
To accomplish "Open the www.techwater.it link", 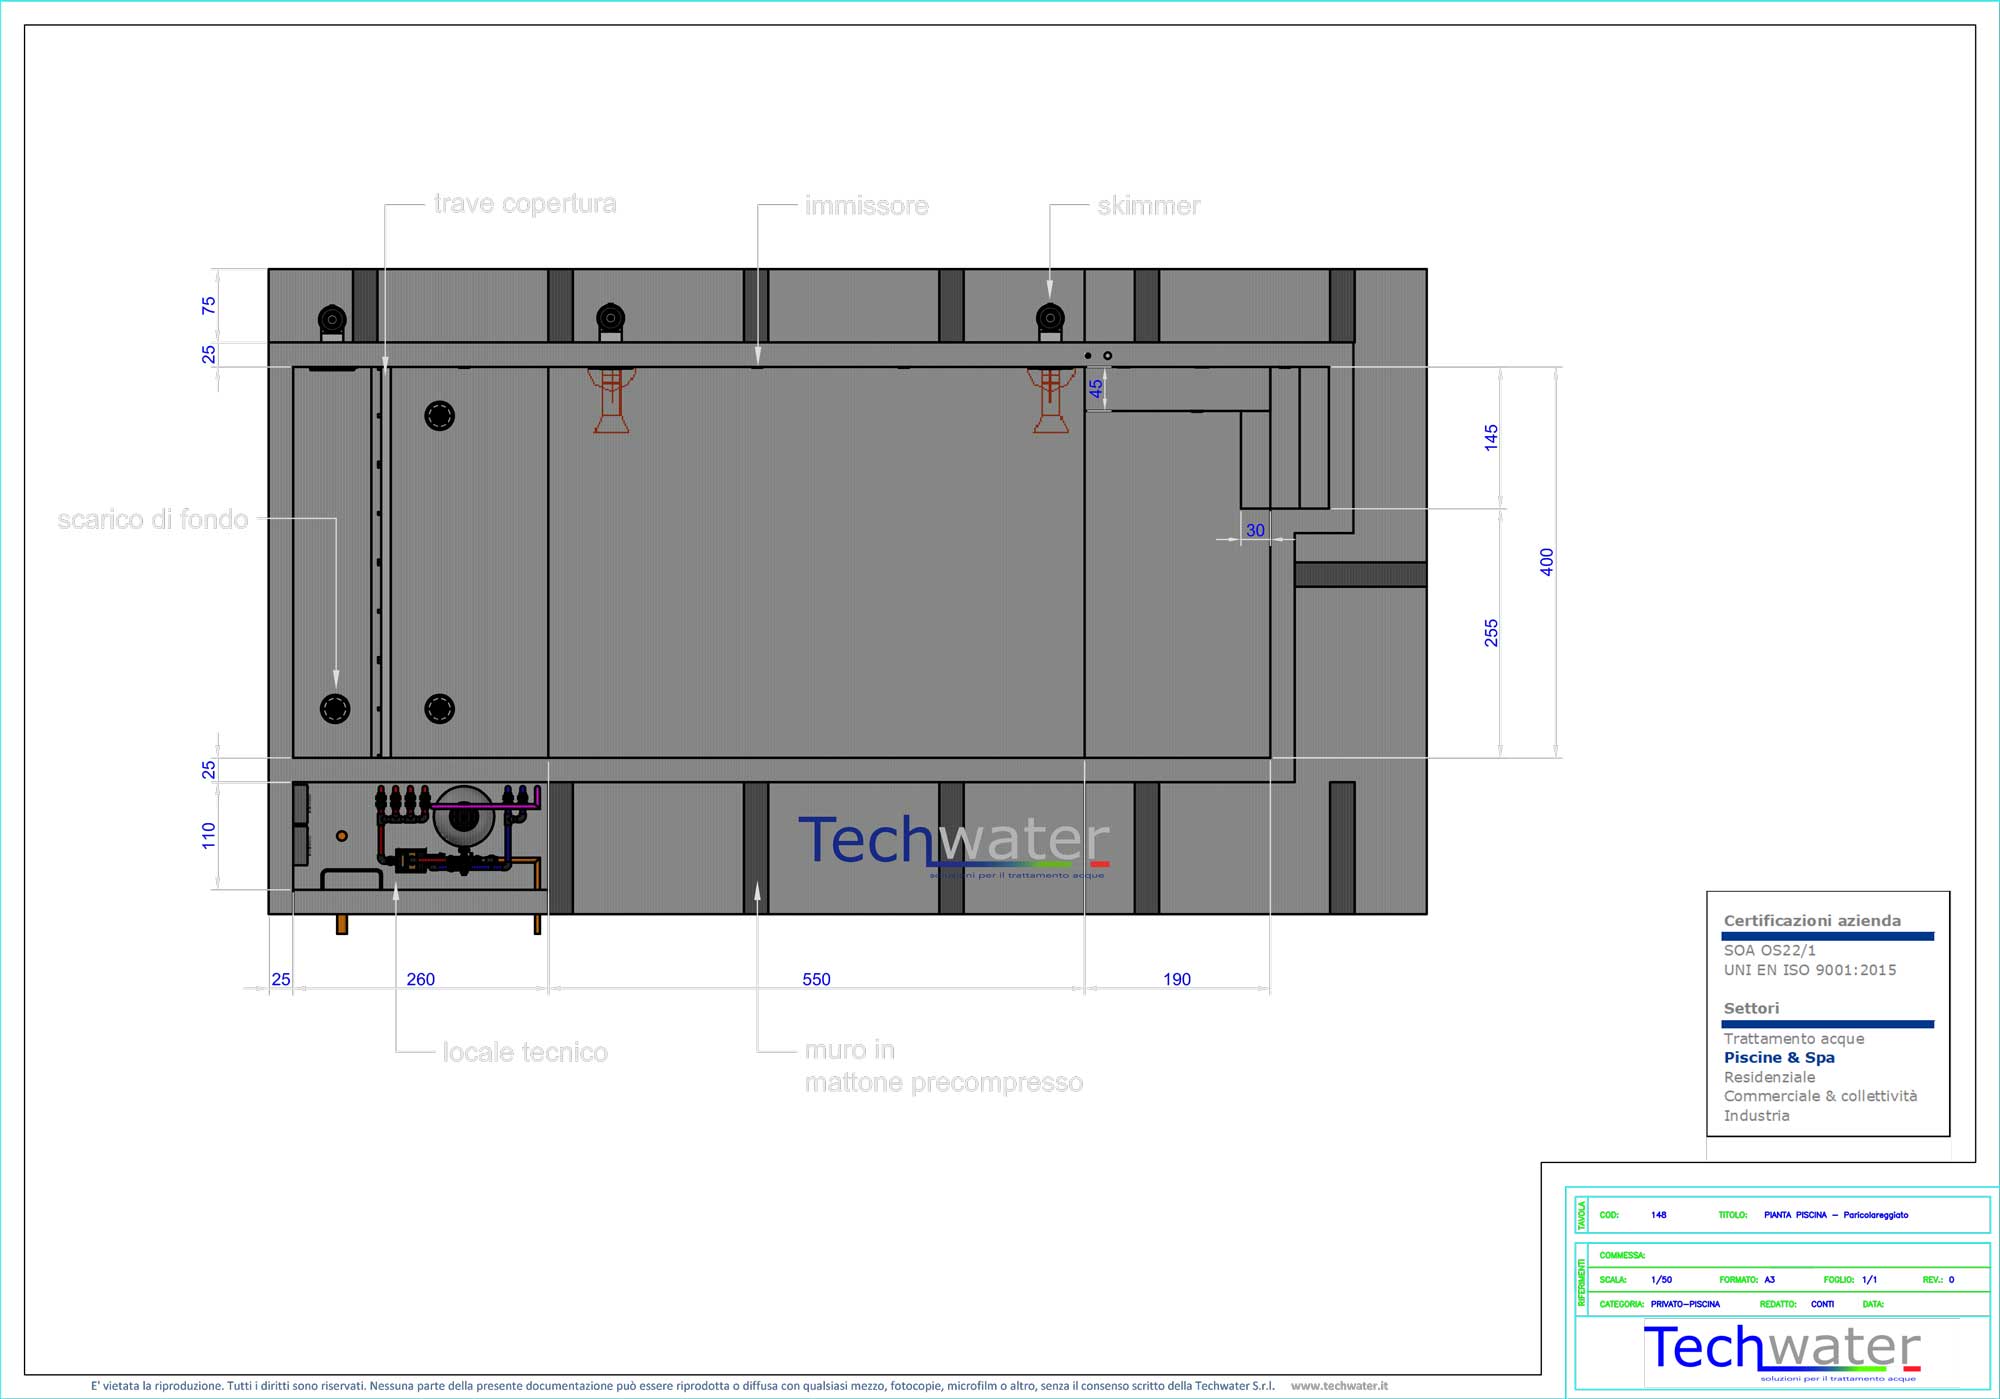I will [x=1339, y=1386].
